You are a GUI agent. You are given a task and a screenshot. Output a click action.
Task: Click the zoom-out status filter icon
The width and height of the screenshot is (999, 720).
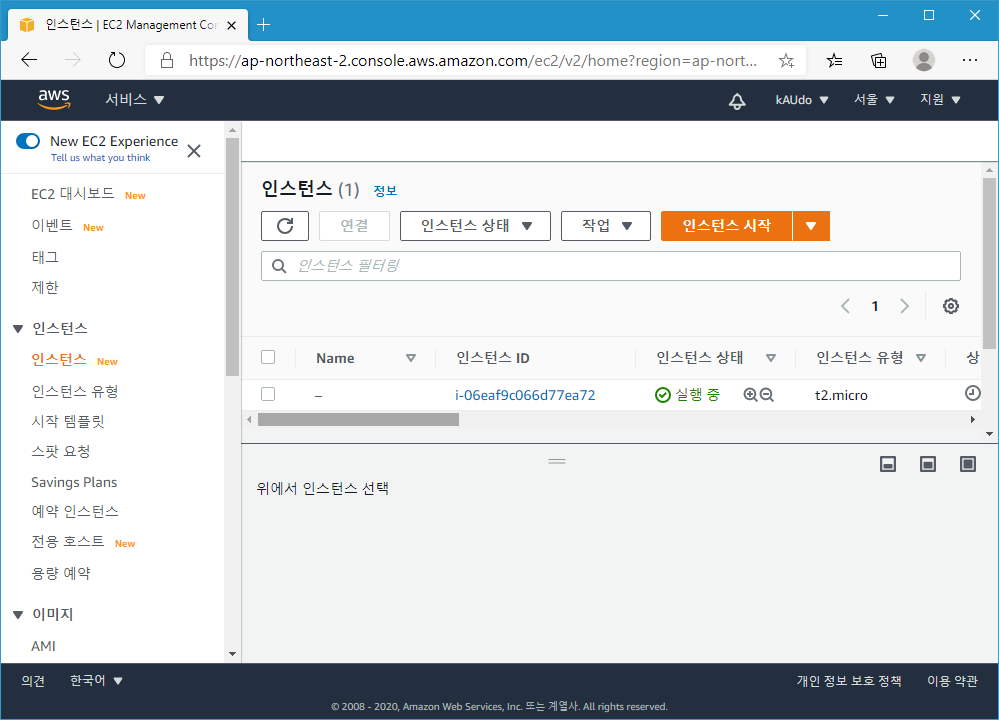click(x=766, y=395)
